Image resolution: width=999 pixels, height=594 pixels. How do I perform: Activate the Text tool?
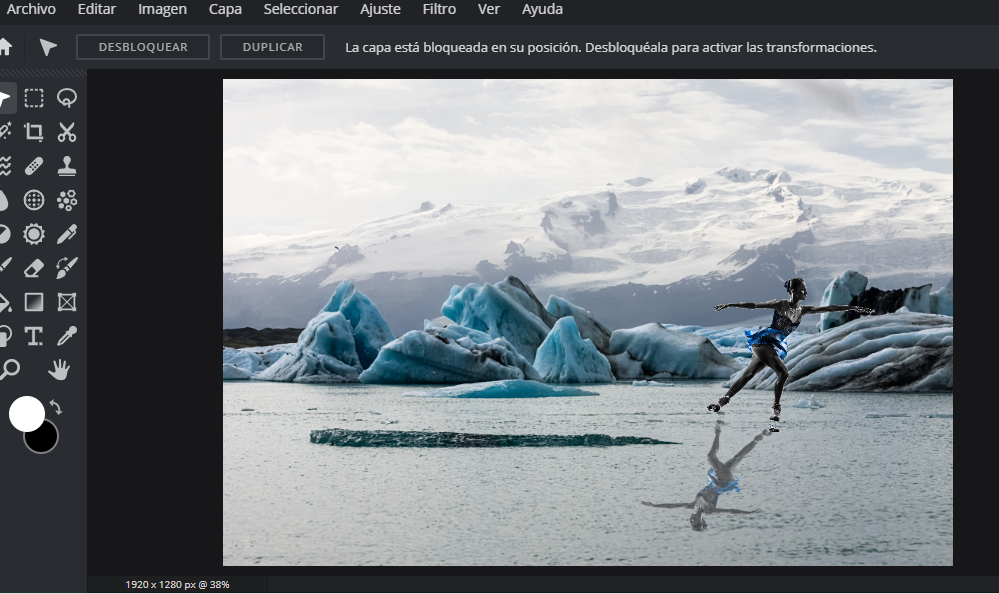tap(34, 336)
